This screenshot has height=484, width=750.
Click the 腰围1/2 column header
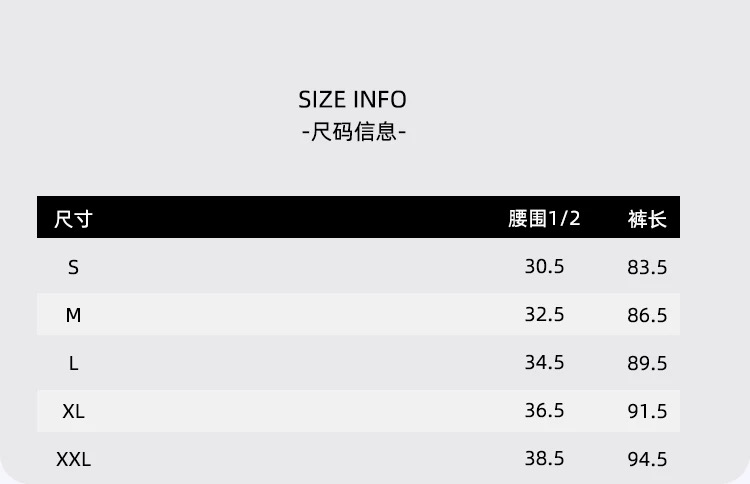[544, 219]
